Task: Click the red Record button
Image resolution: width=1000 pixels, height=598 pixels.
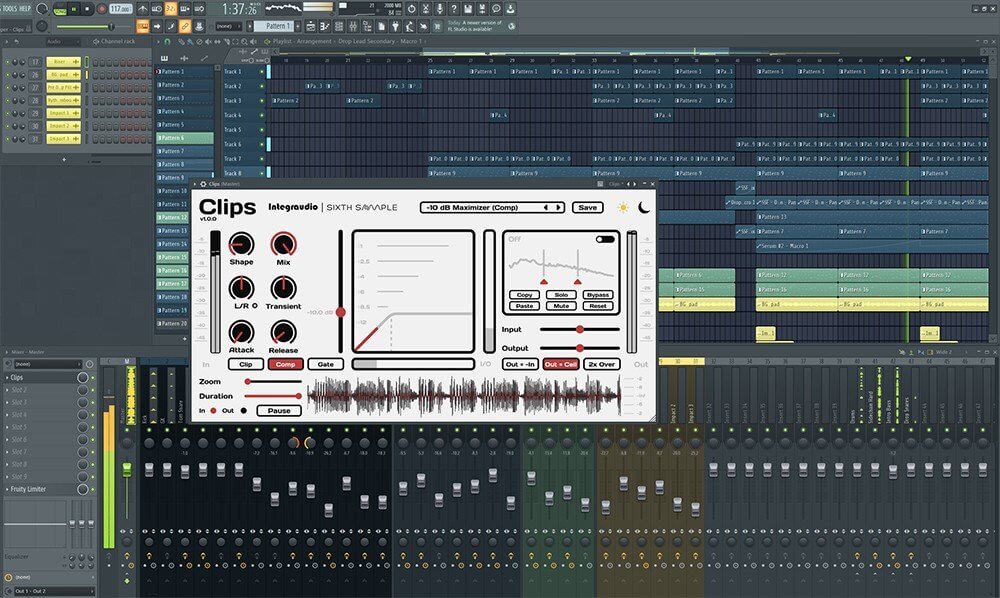Action: point(100,9)
